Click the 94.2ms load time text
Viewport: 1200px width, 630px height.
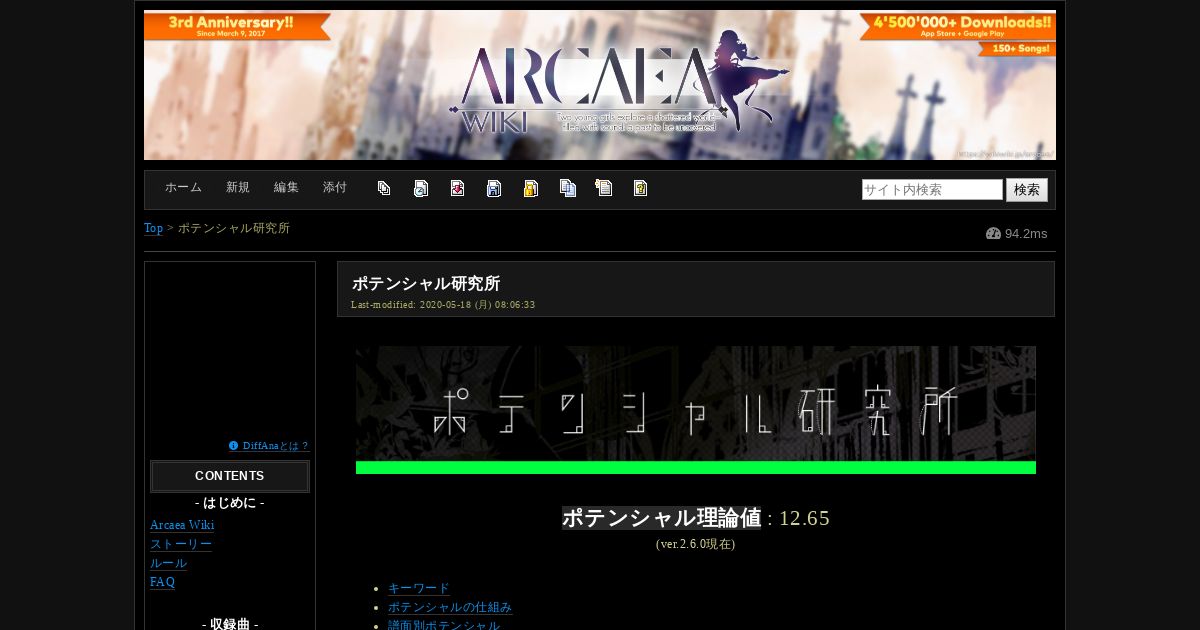pyautogui.click(x=1026, y=234)
